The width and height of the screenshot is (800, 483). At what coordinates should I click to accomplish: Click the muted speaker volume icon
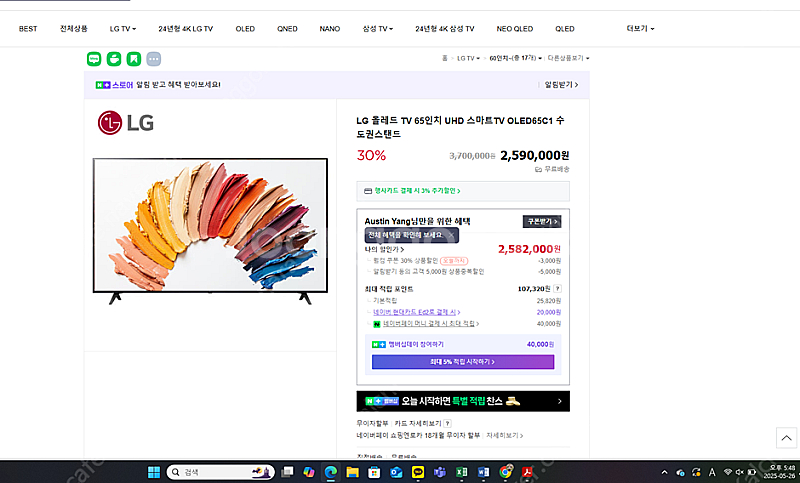pos(739,472)
